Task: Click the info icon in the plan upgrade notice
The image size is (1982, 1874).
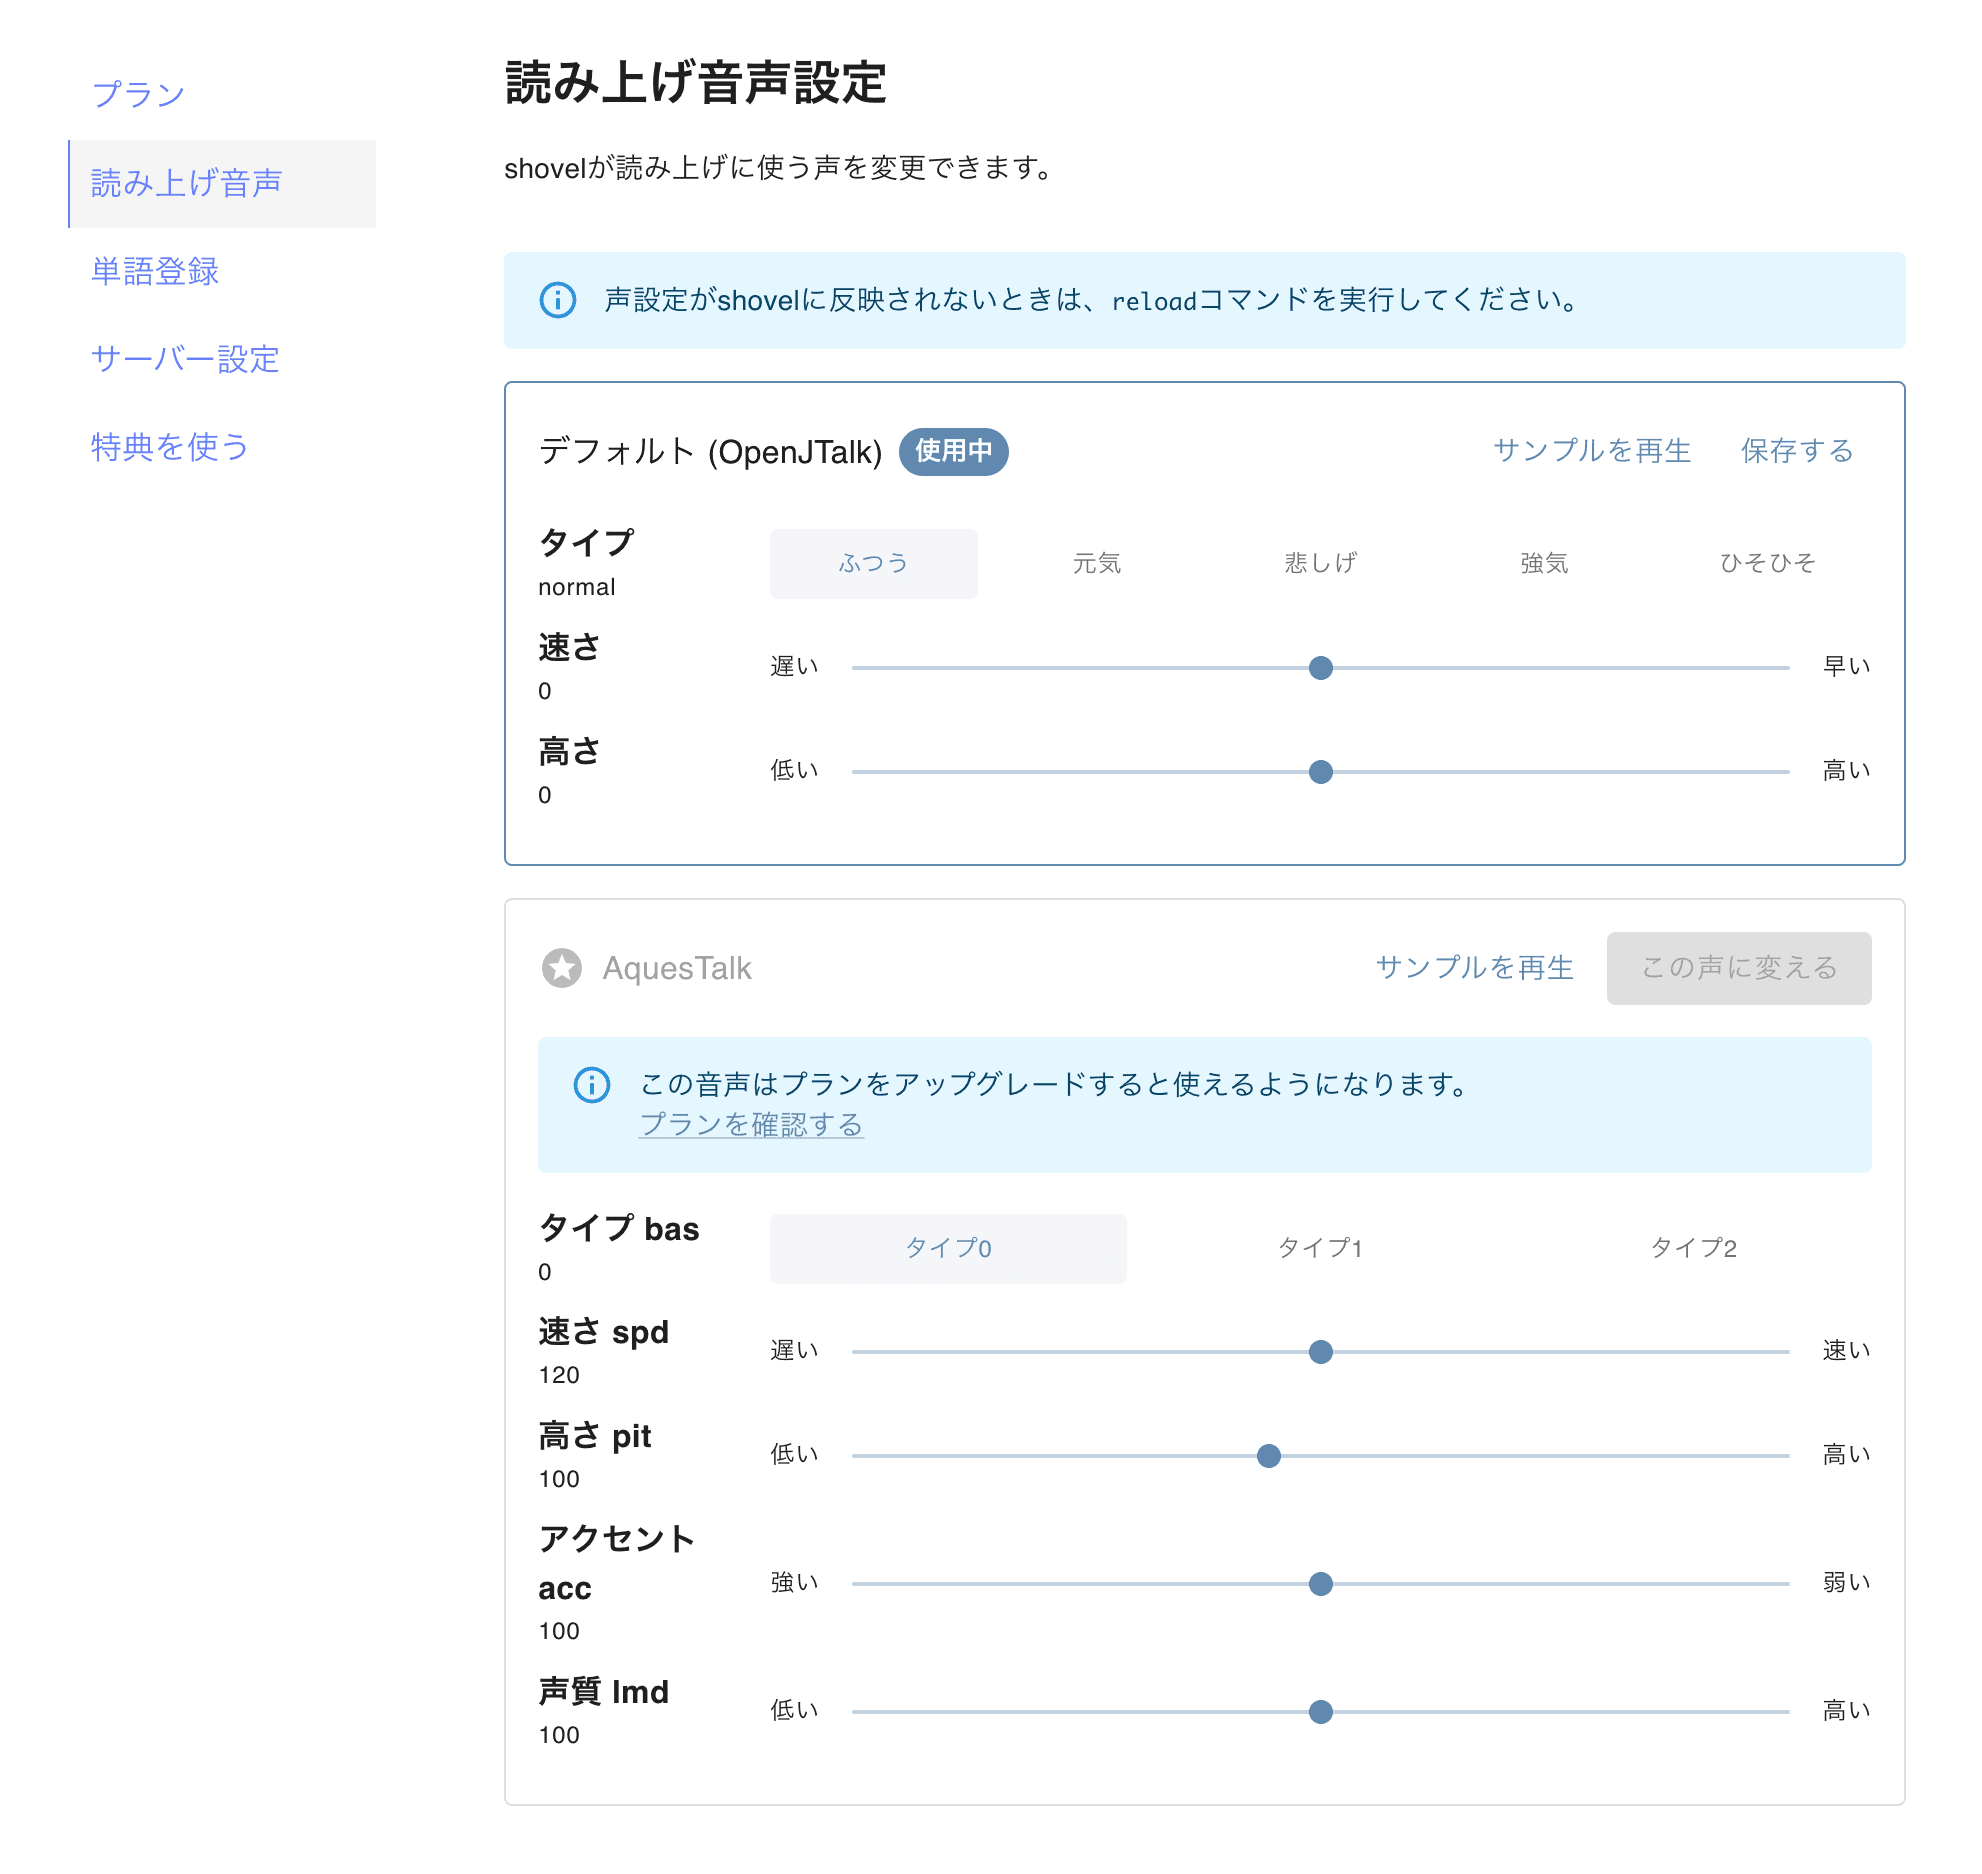Action: tap(592, 1085)
